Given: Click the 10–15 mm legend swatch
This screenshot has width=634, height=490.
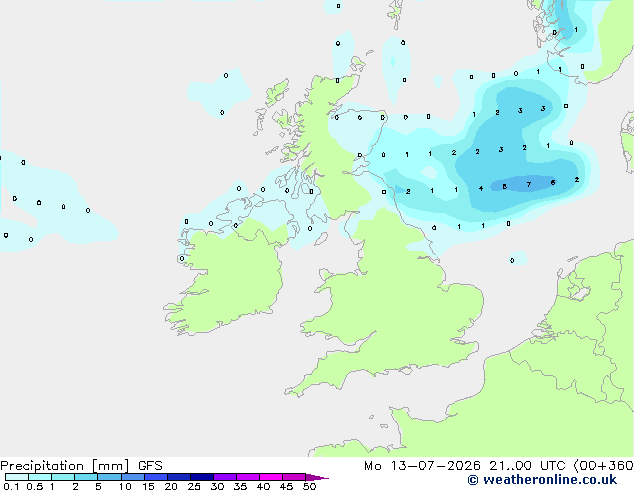Looking at the screenshot, I should pos(133,477).
